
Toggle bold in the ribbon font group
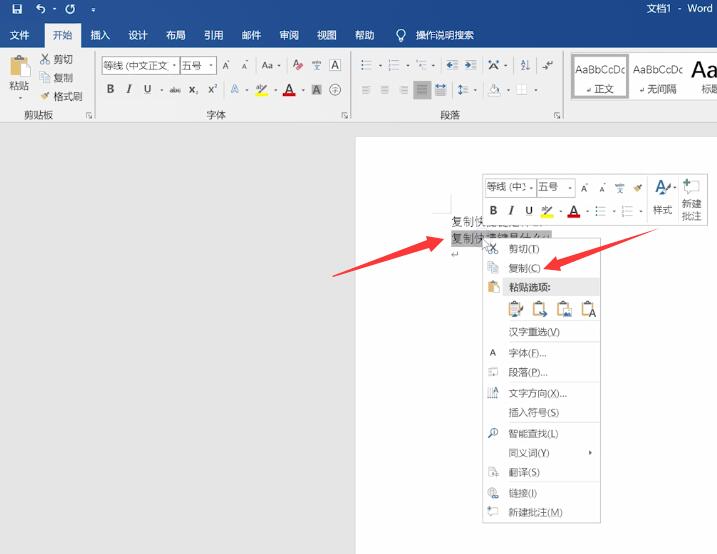pyautogui.click(x=110, y=89)
